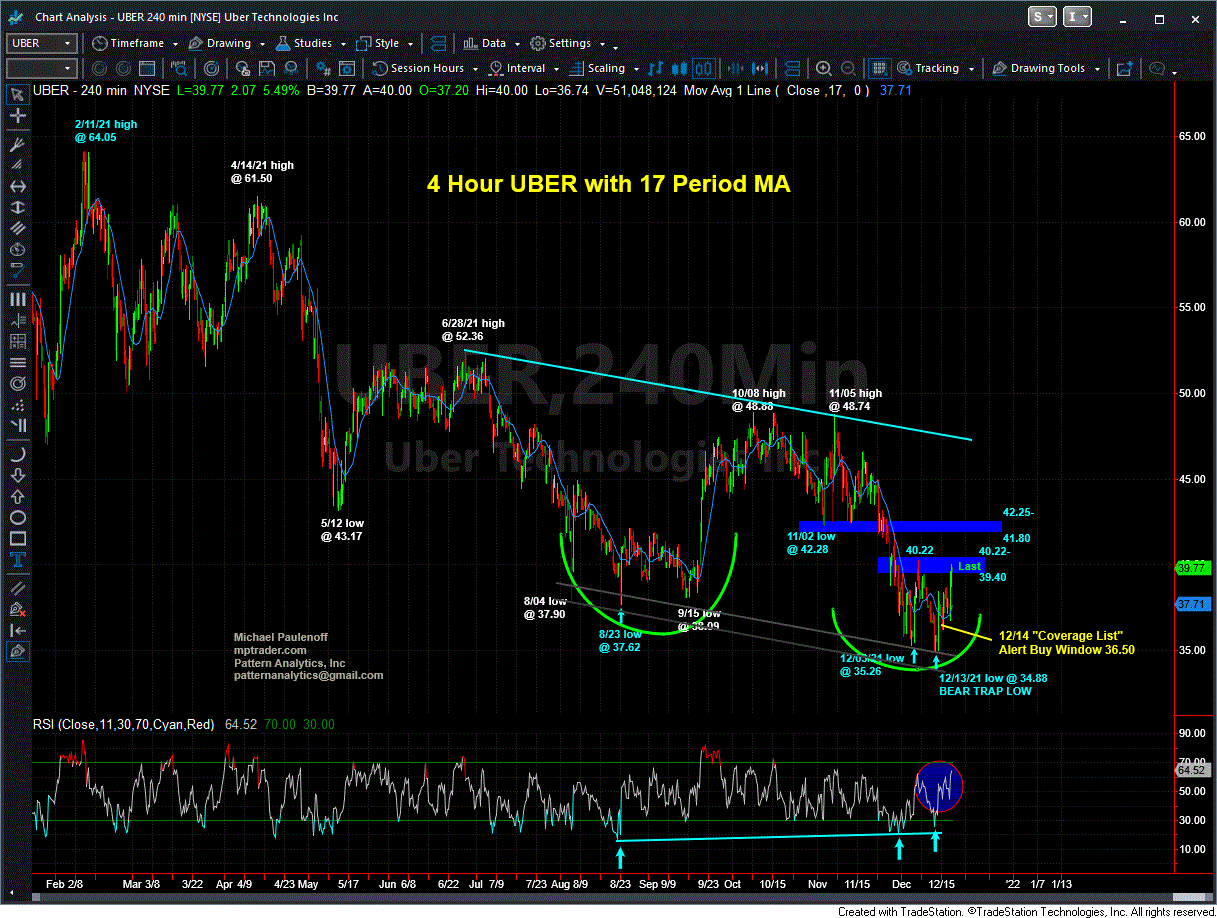This screenshot has width=1217, height=918.
Task: Click the '2/11/21 high @ 64.05' annotation
Action: click(x=106, y=131)
